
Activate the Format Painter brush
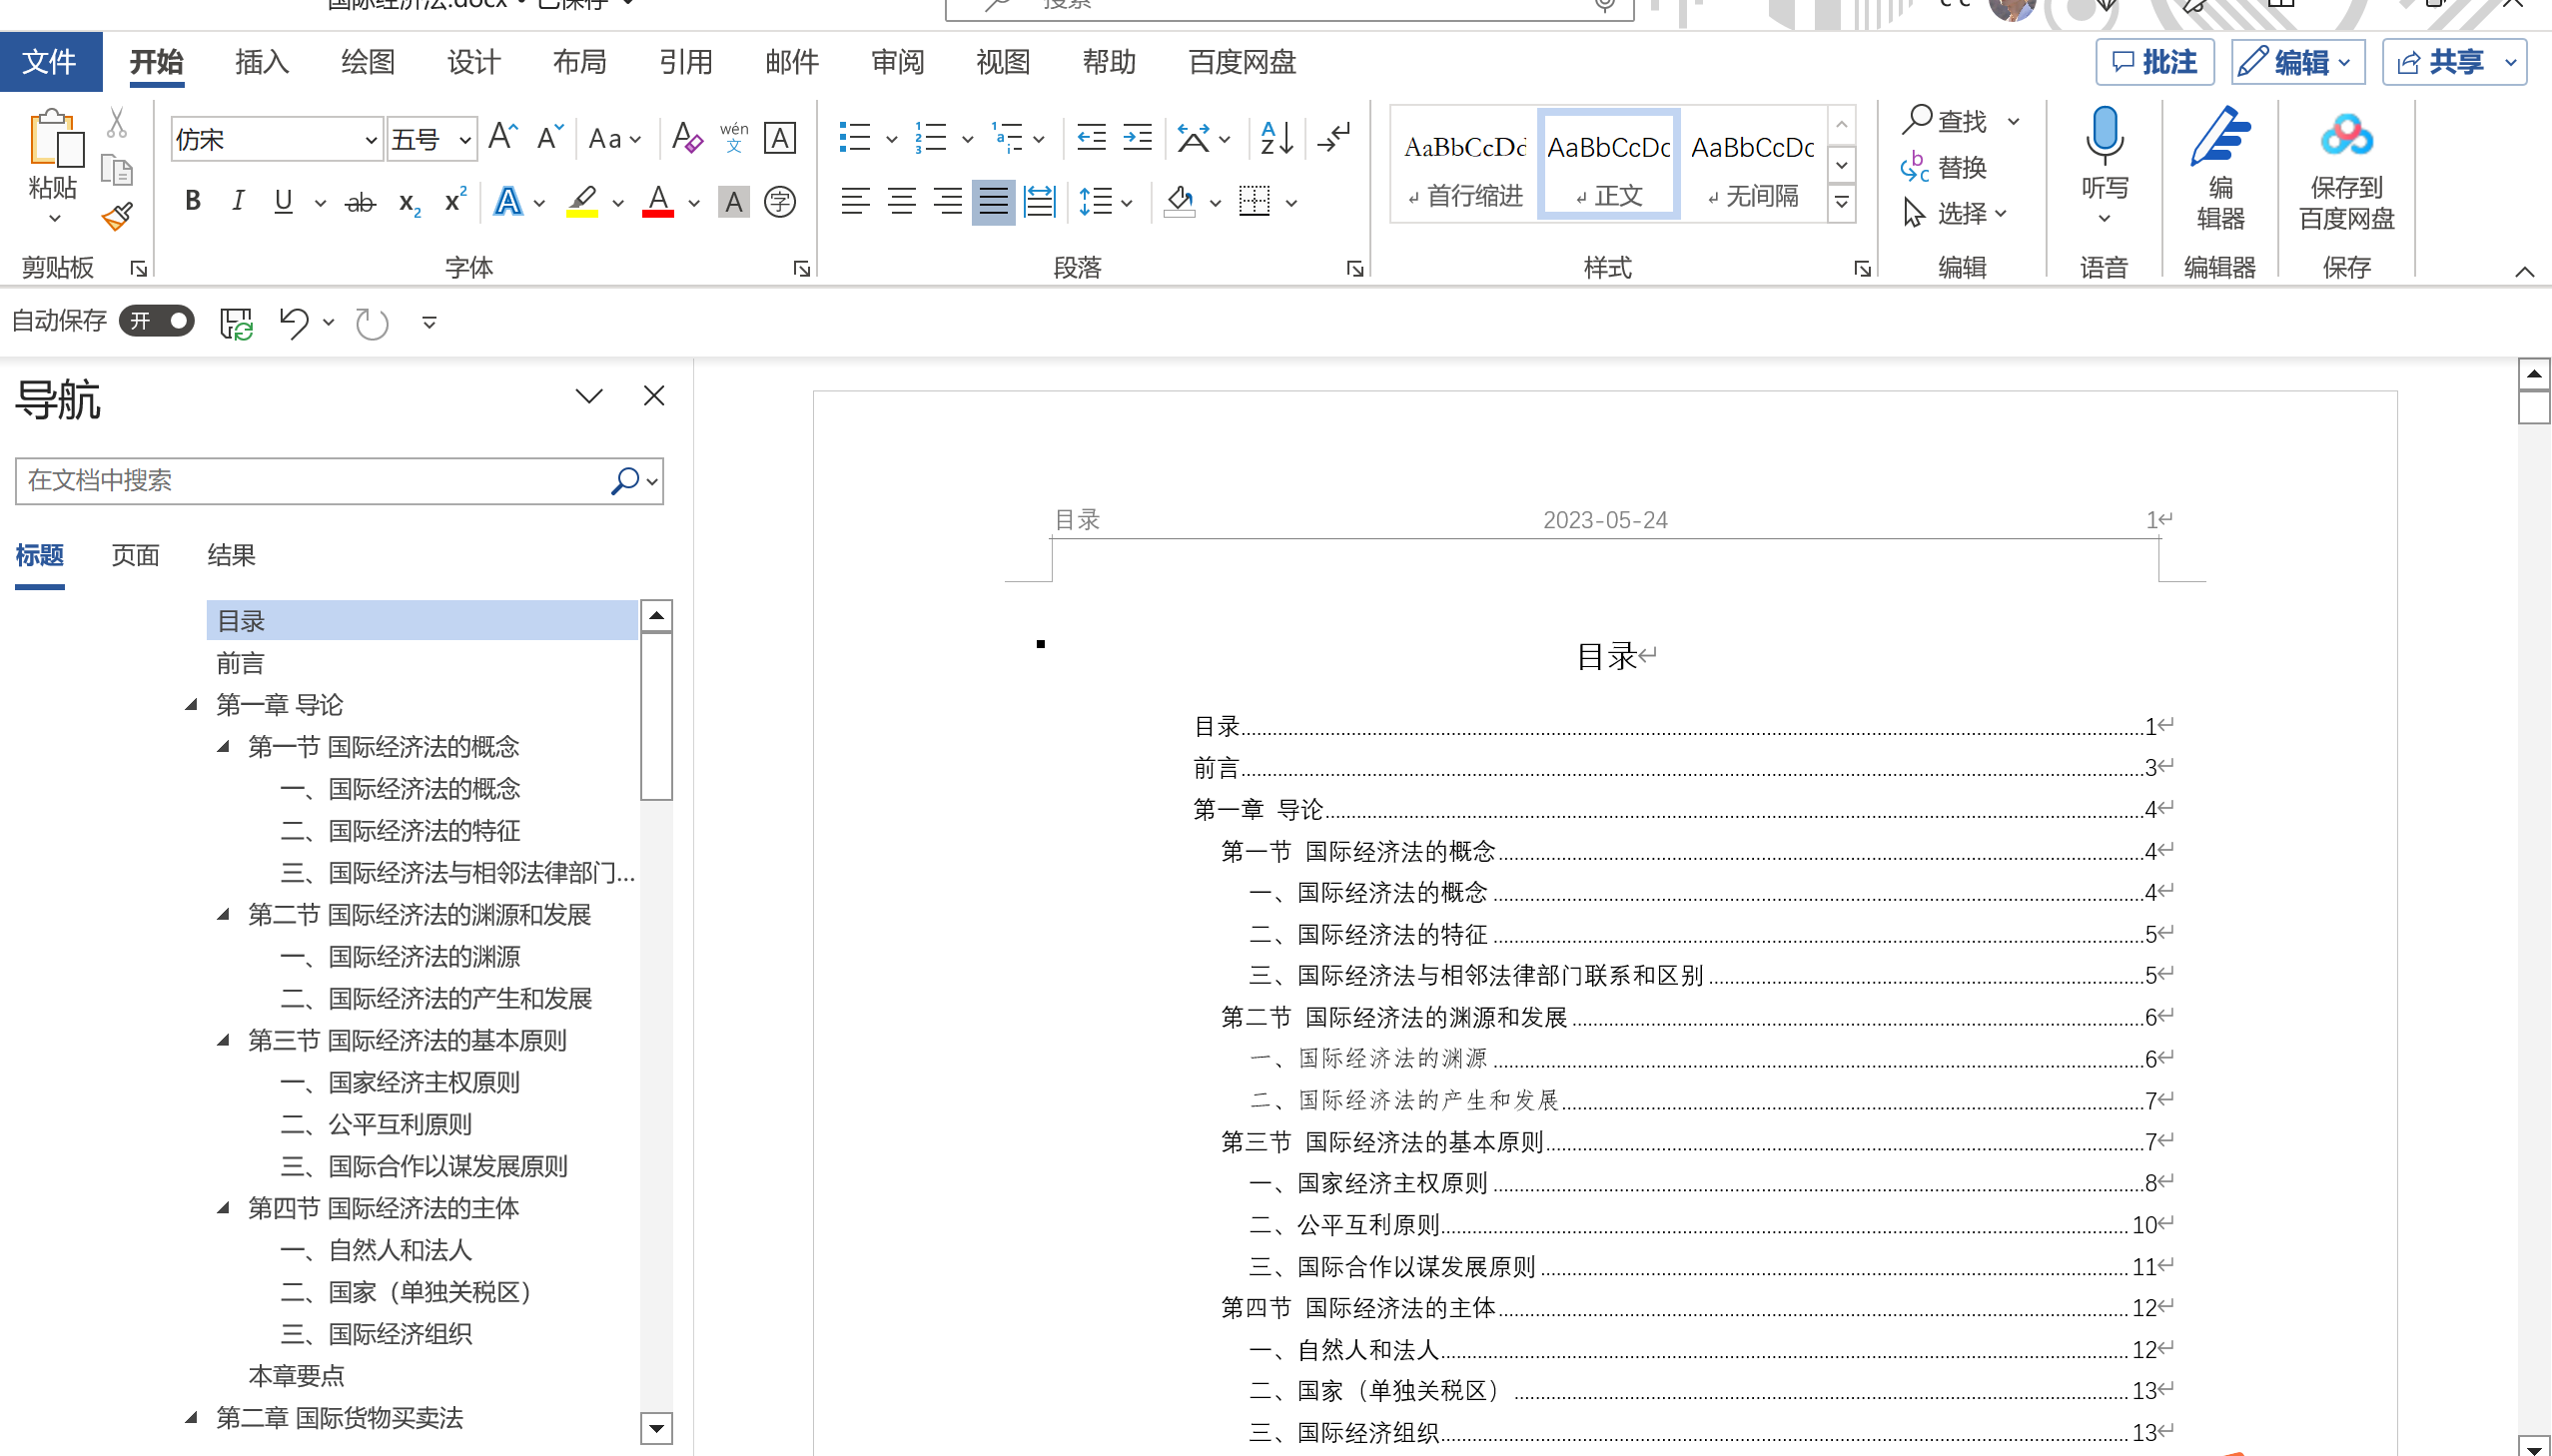117,215
